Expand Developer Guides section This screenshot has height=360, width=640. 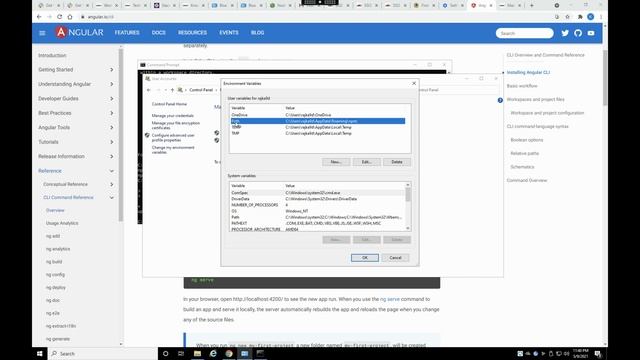111,98
